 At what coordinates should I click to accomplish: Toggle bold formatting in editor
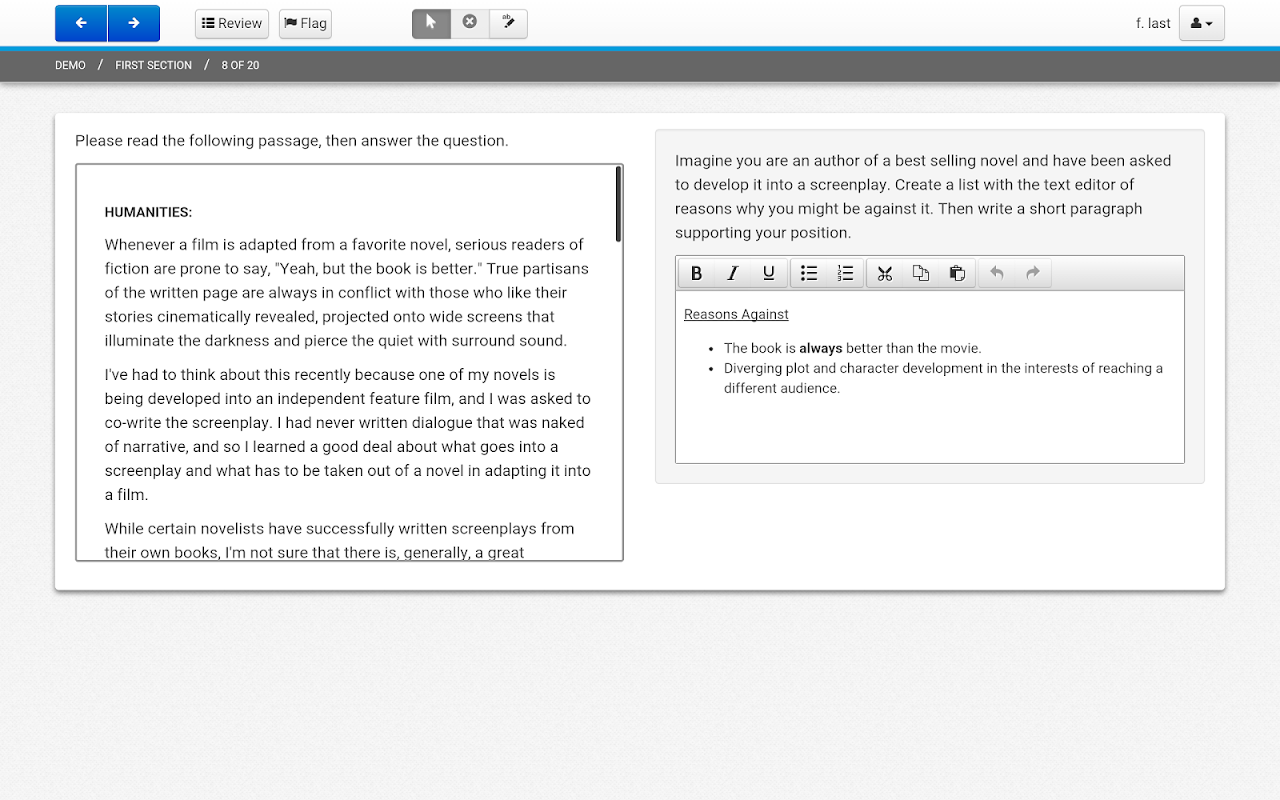[697, 273]
